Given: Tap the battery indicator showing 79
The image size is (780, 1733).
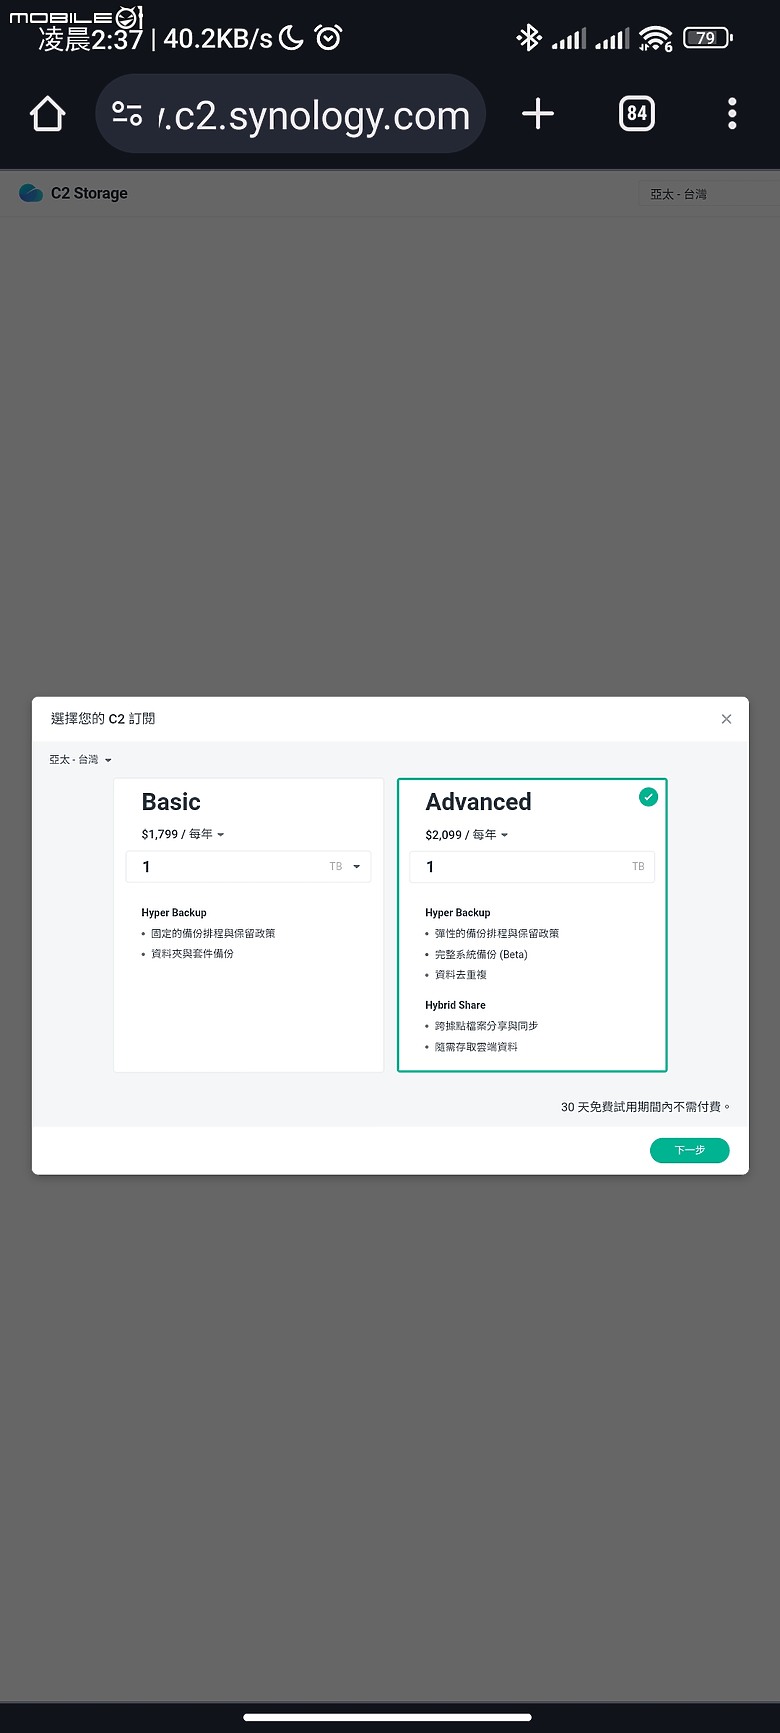Looking at the screenshot, I should (x=708, y=38).
